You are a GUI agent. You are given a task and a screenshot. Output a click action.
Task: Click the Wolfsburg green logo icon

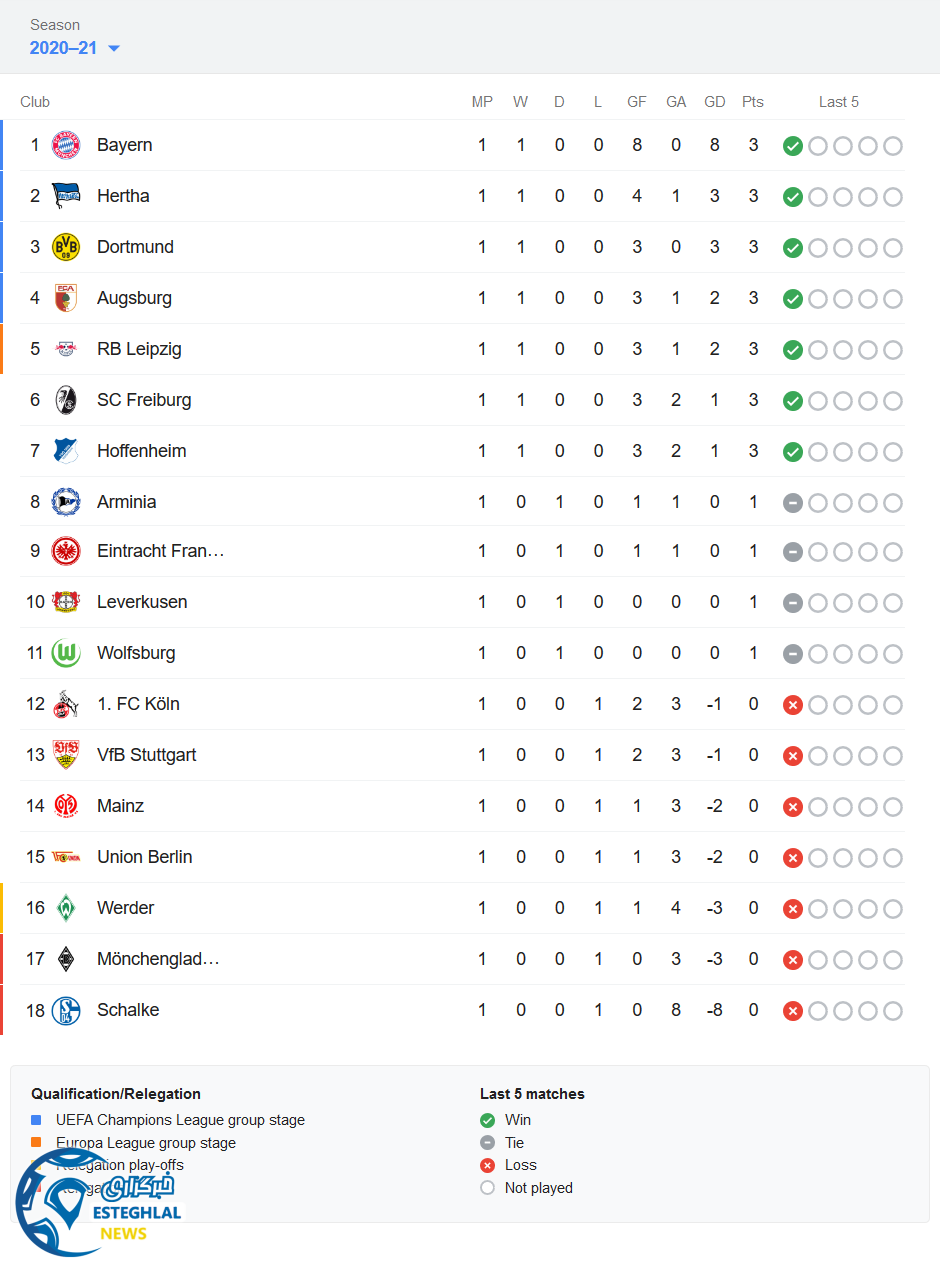pyautogui.click(x=66, y=653)
